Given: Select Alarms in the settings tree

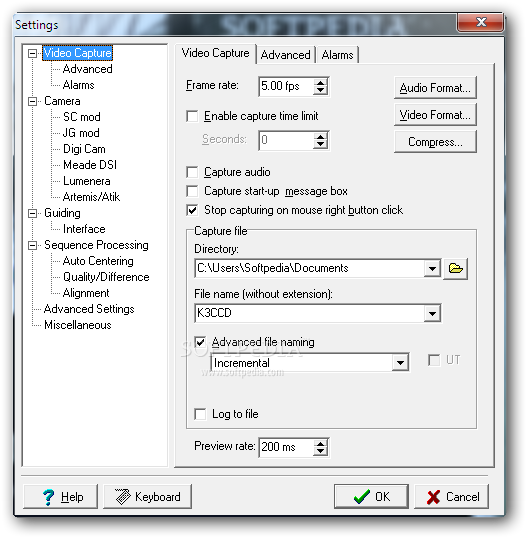Looking at the screenshot, I should click(x=78, y=85).
